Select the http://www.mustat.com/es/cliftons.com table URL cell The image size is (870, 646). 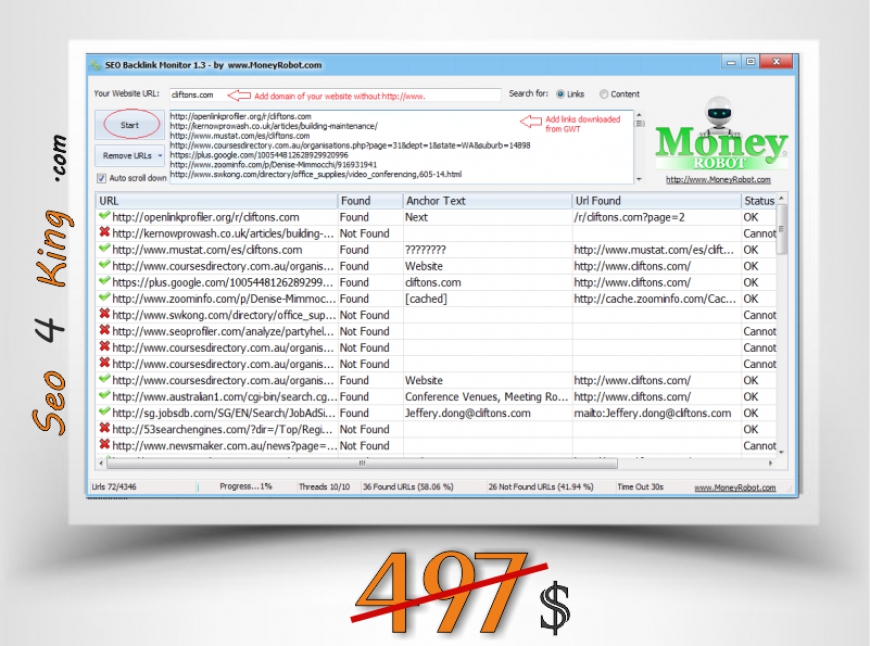coord(207,250)
